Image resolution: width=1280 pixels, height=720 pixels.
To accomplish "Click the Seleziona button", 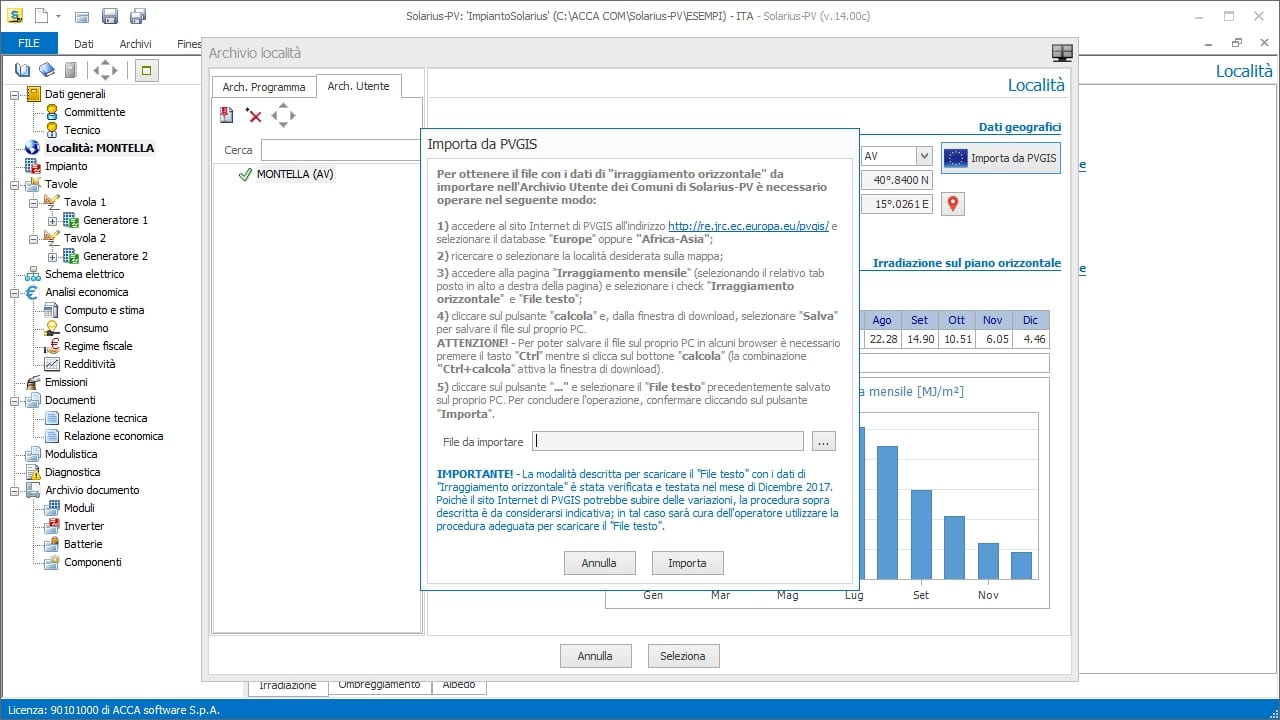I will coord(683,655).
